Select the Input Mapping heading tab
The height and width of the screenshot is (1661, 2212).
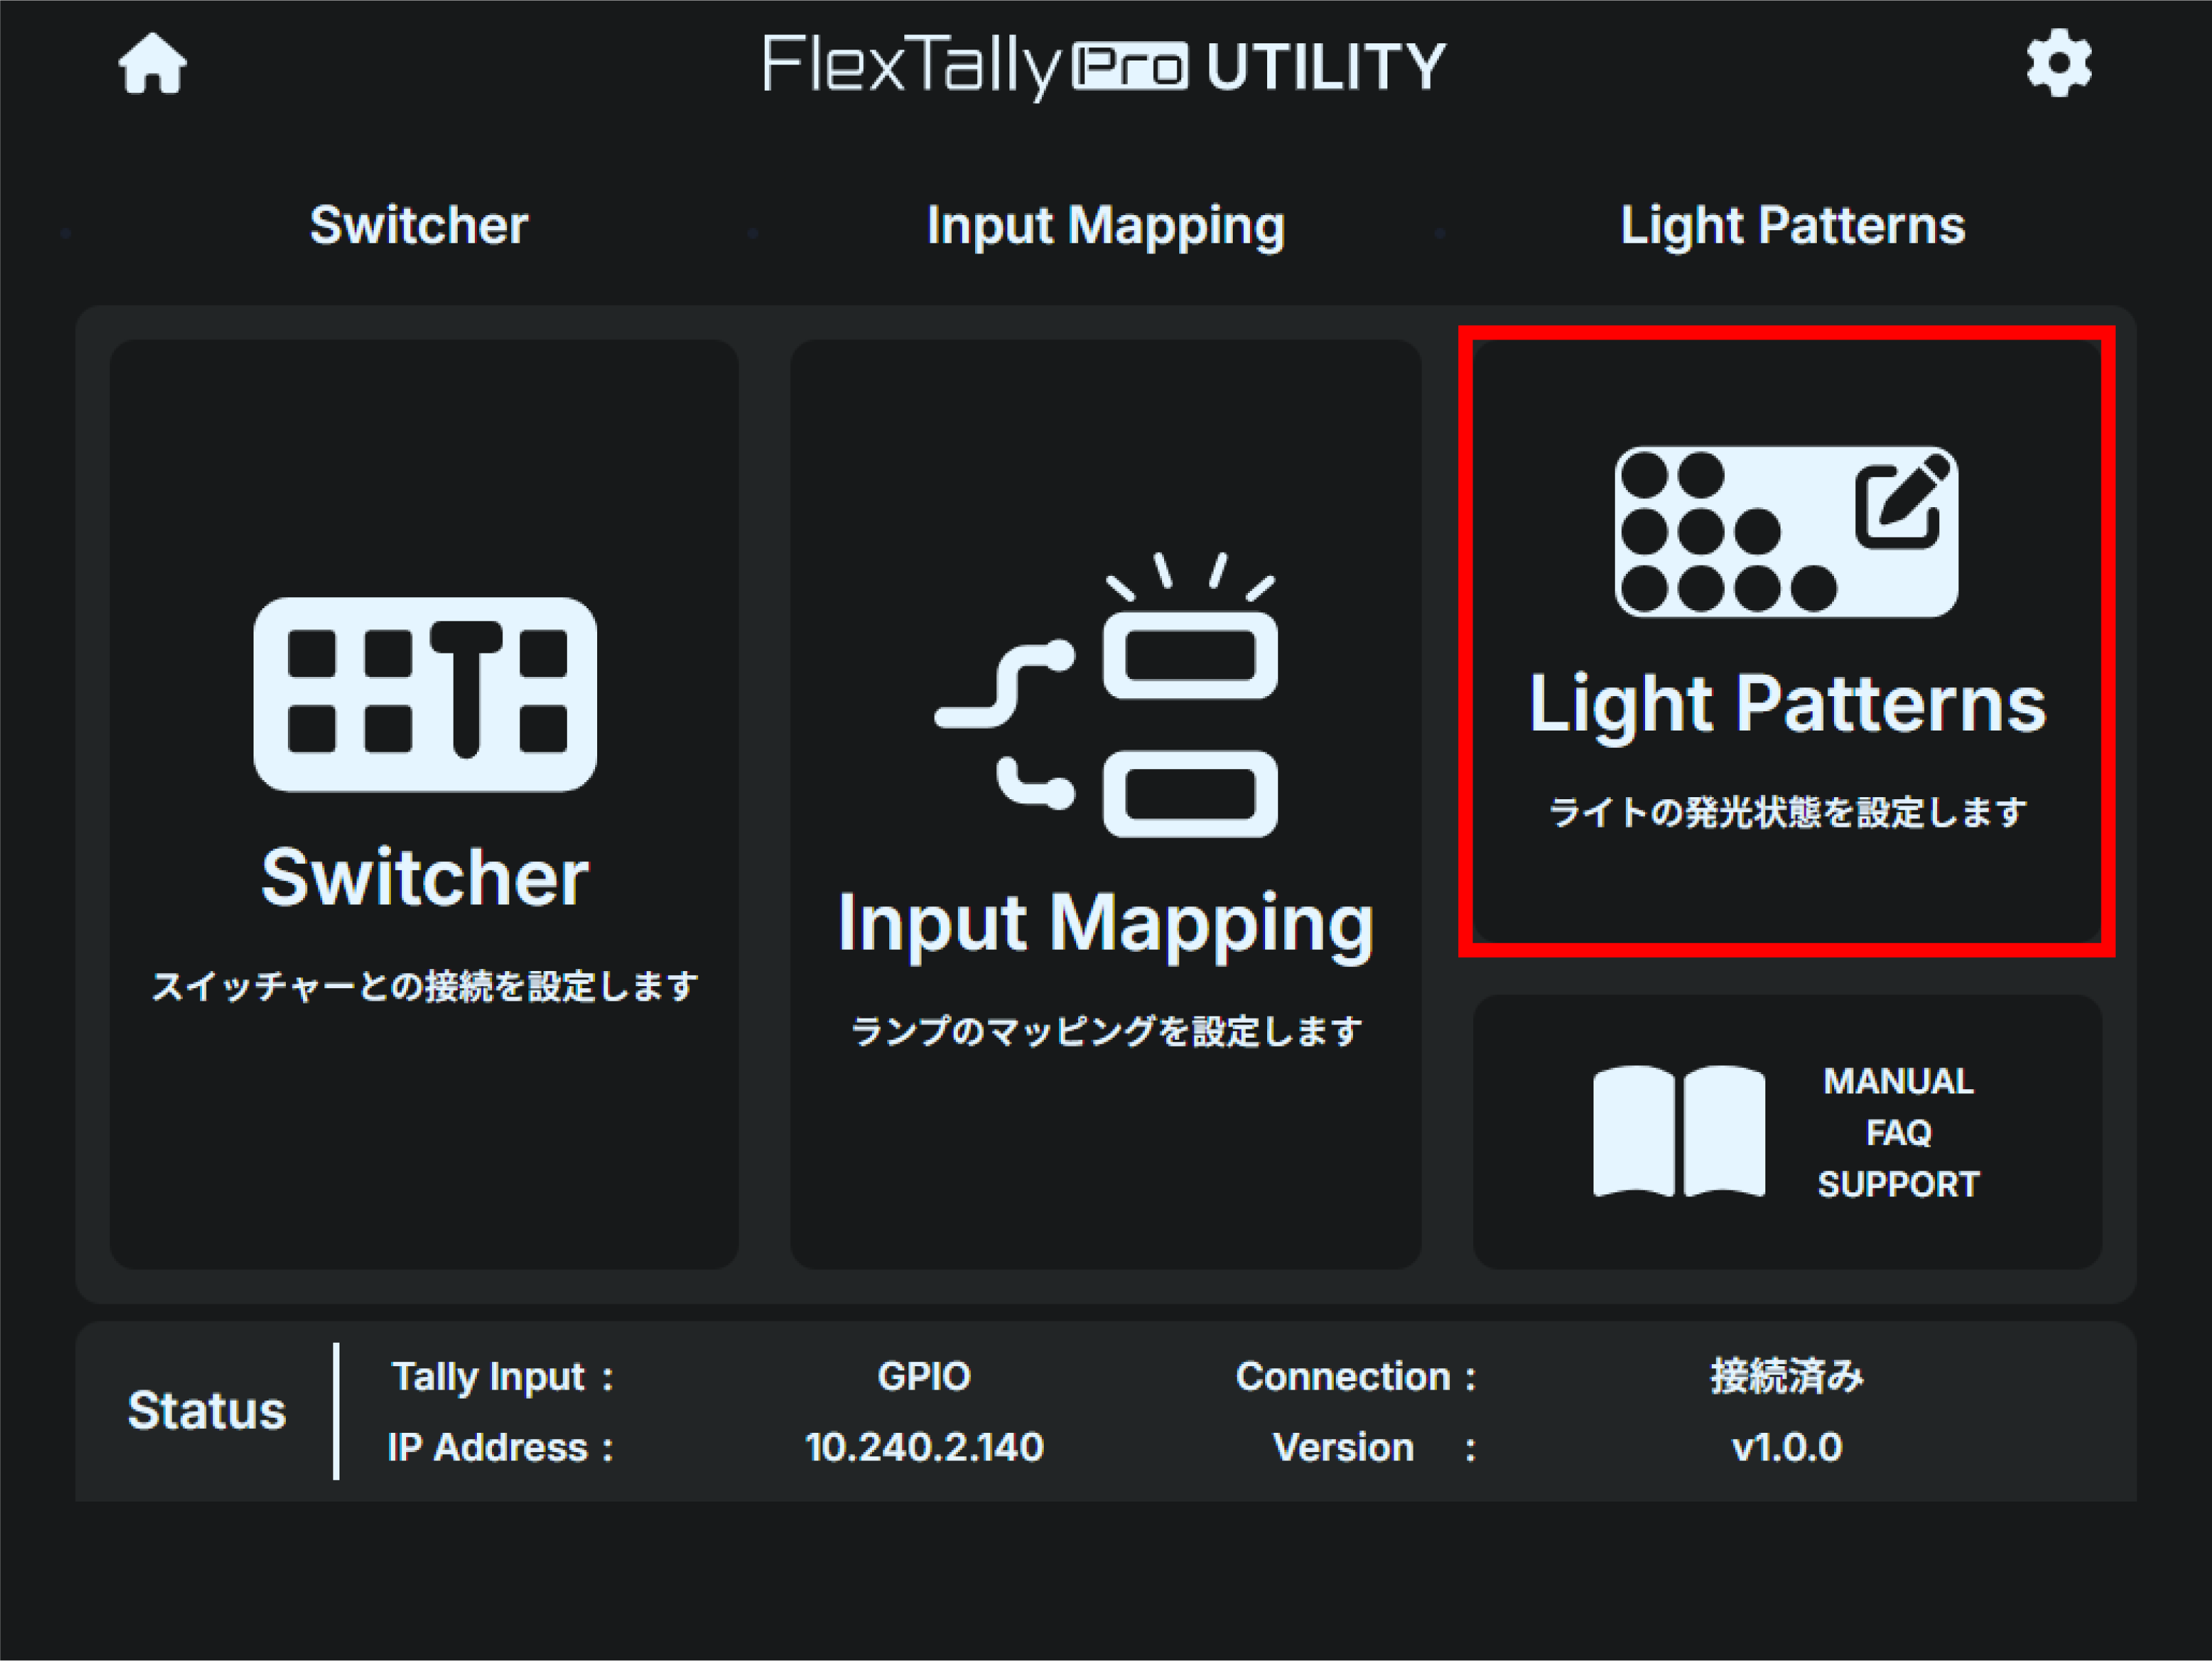tap(1105, 225)
